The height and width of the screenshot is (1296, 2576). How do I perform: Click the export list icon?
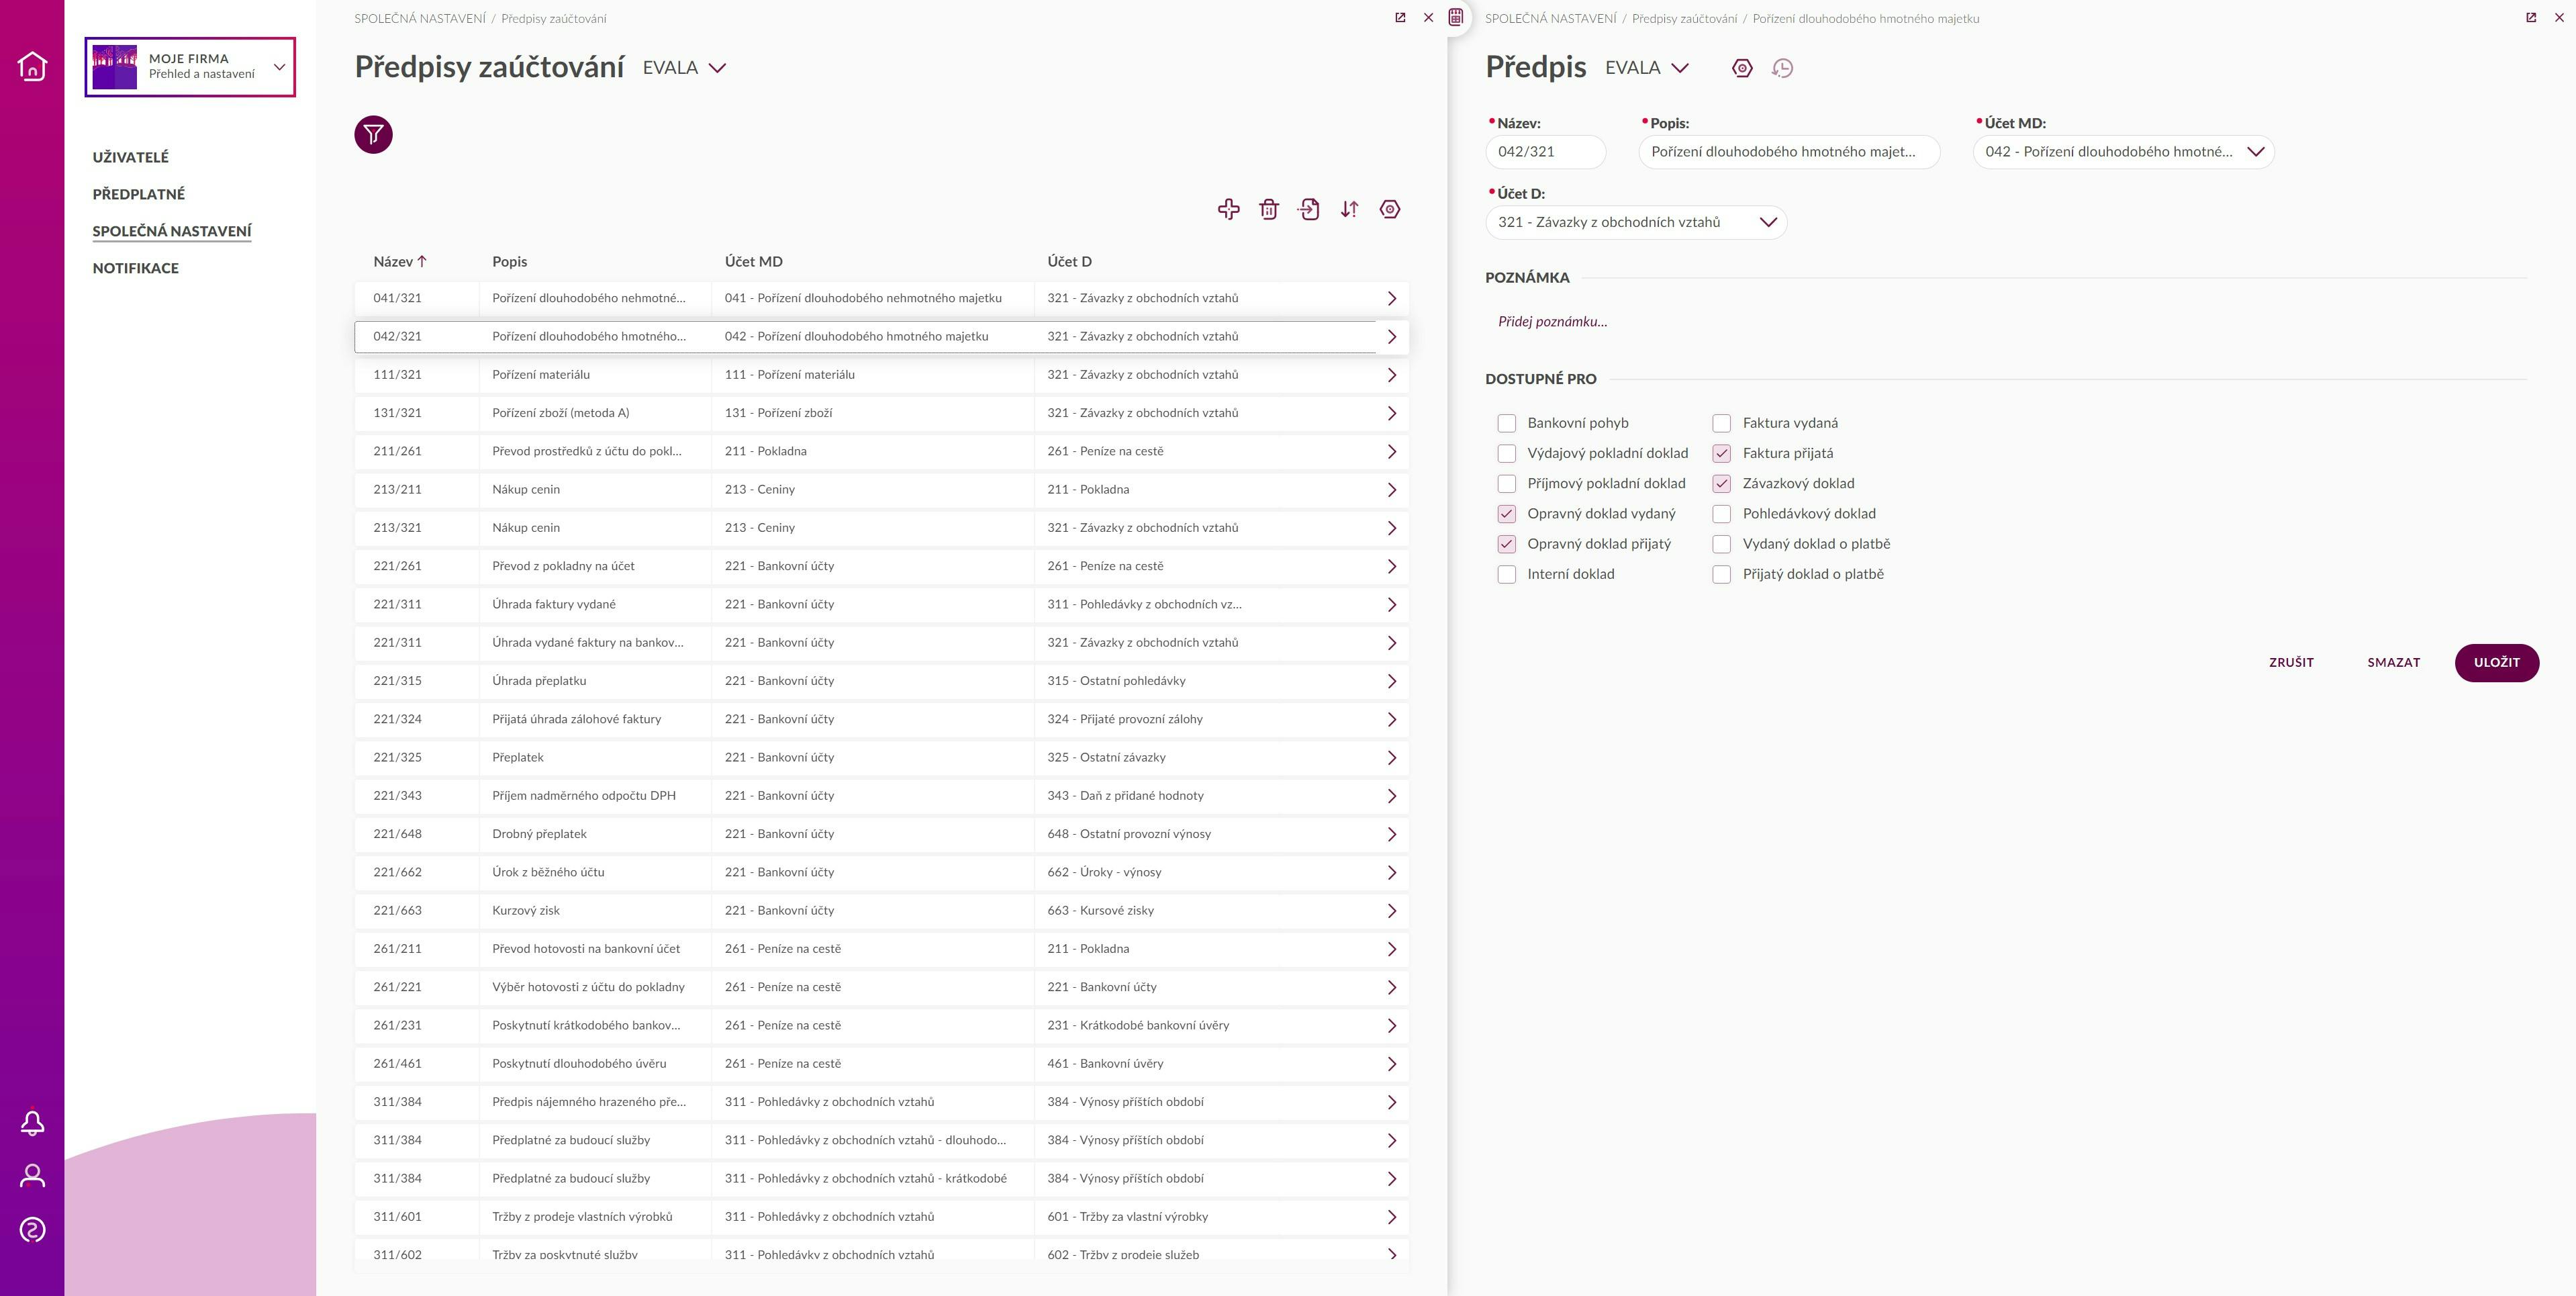[x=1309, y=209]
